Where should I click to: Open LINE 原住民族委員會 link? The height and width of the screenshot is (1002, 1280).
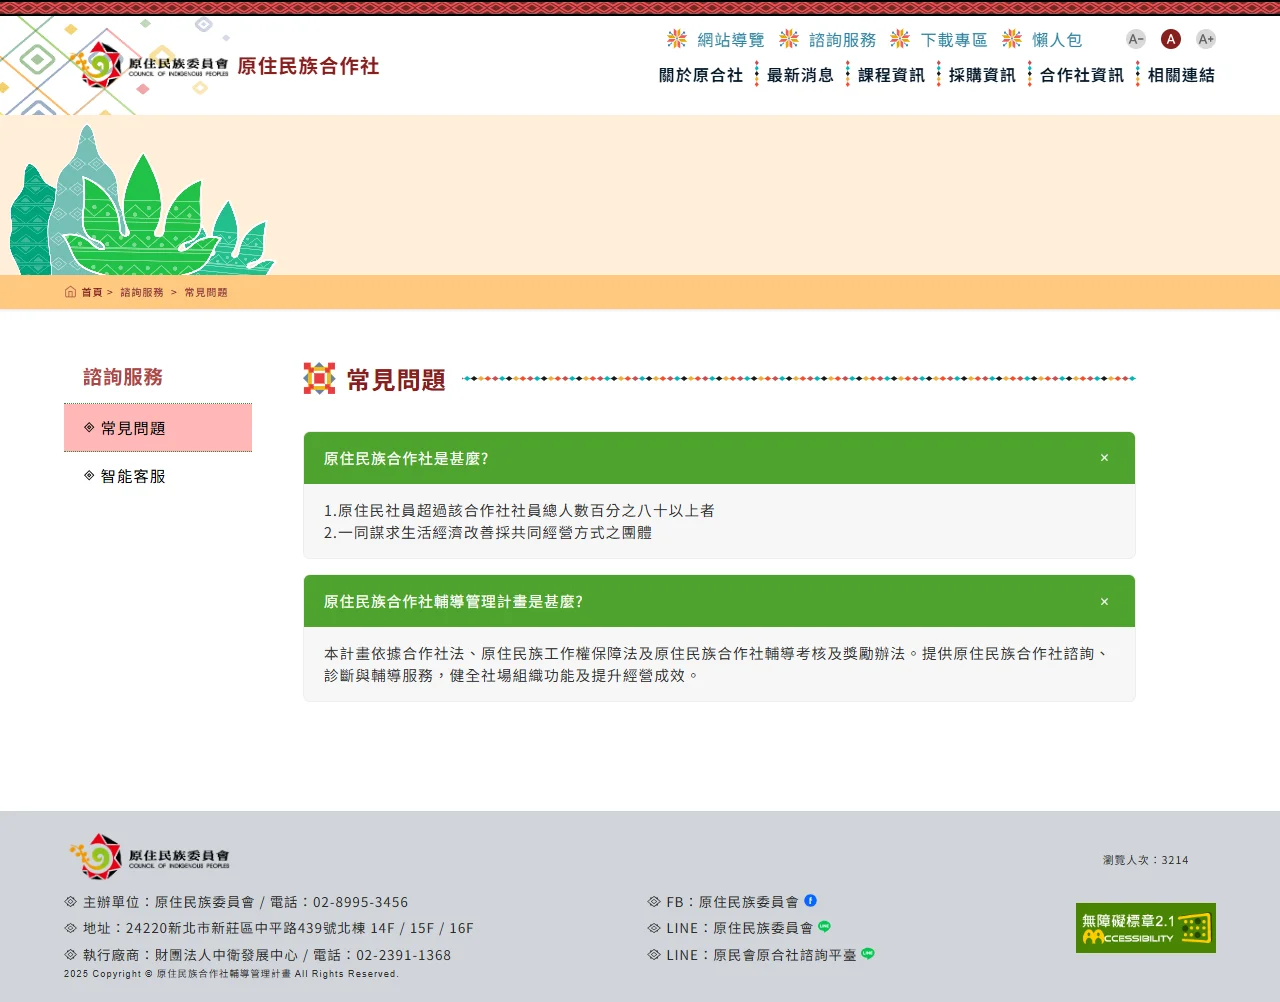[x=739, y=928]
